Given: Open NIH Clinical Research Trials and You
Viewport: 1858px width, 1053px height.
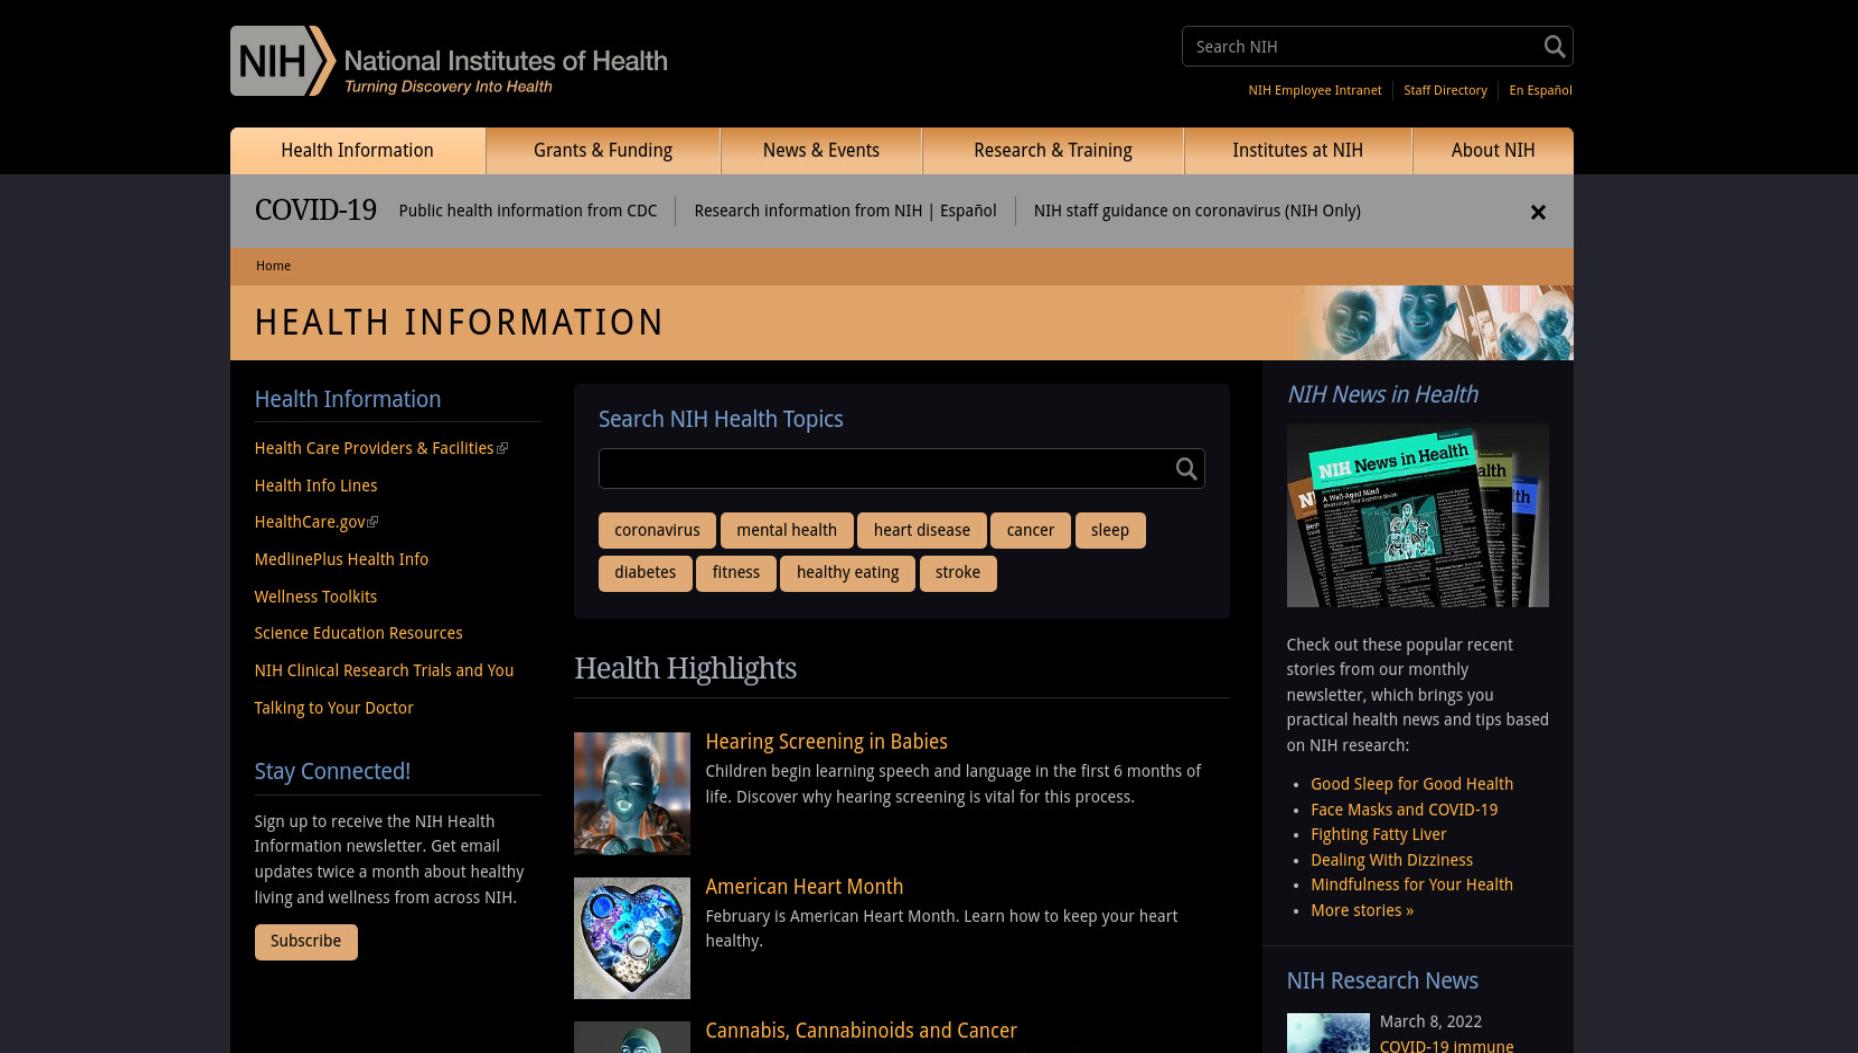Looking at the screenshot, I should point(384,670).
